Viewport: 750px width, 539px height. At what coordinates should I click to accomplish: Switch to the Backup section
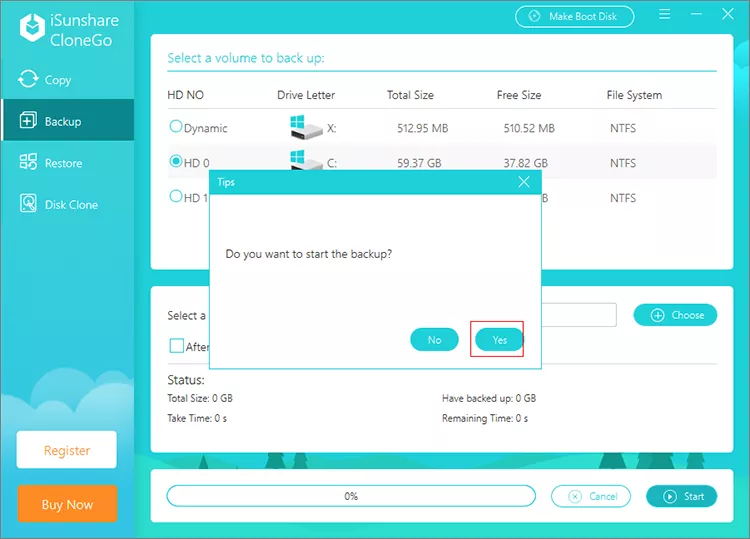(67, 121)
